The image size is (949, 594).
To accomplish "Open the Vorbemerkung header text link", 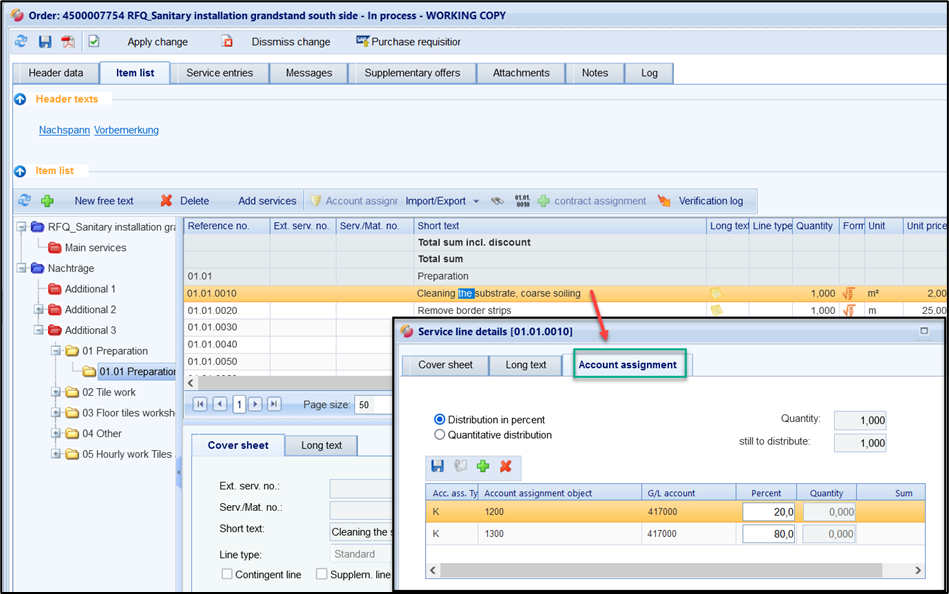I will (126, 130).
